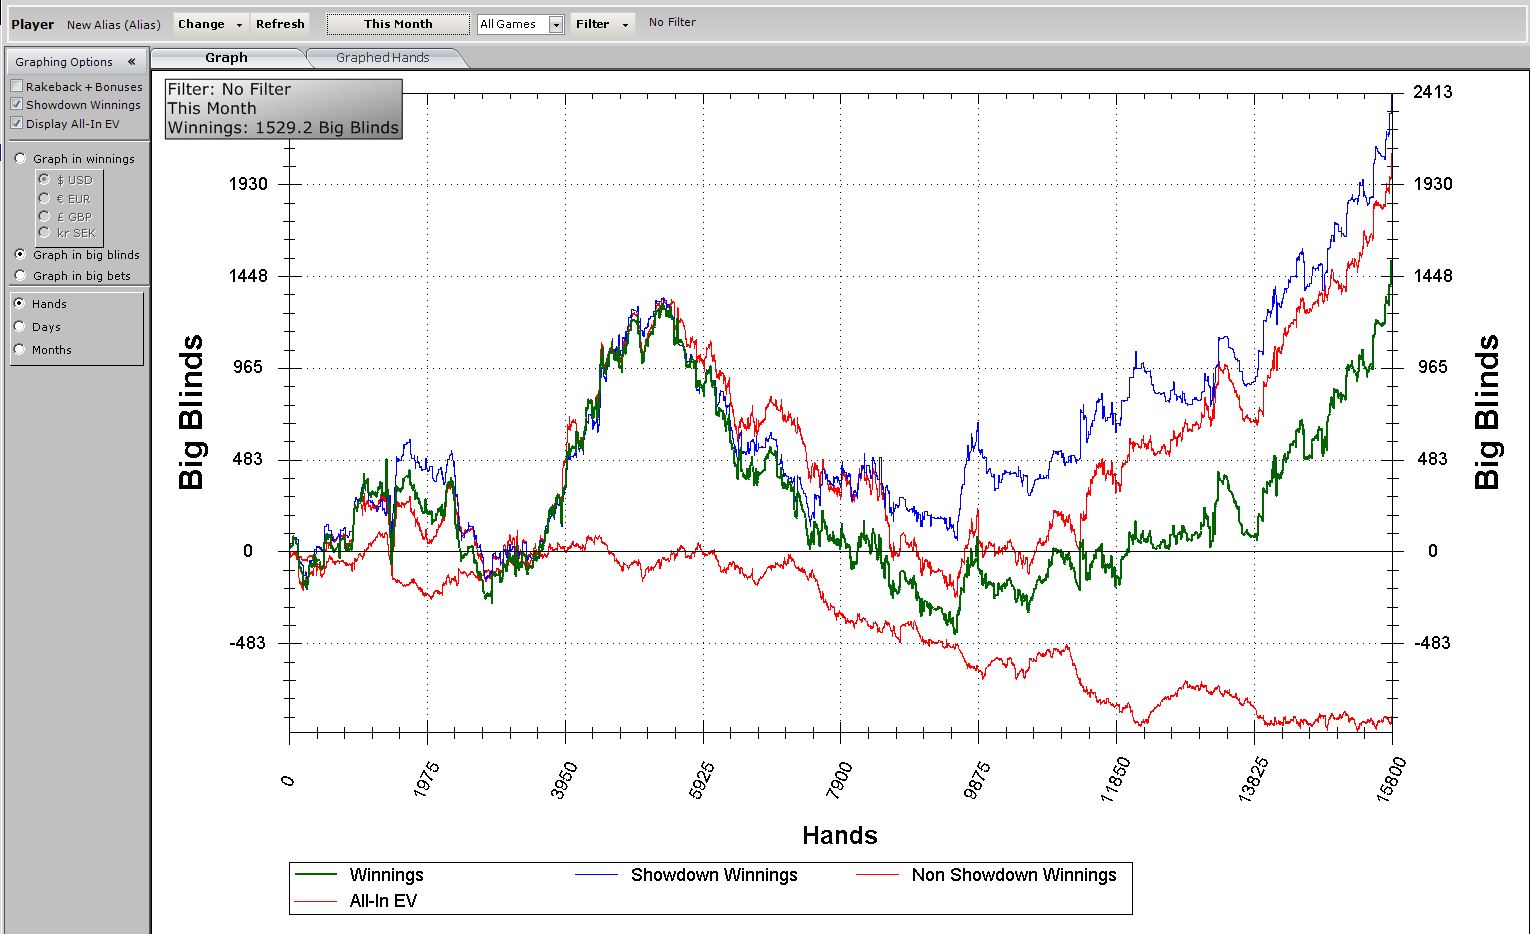
Task: Switch the graph x-axis to Days
Action: (19, 327)
